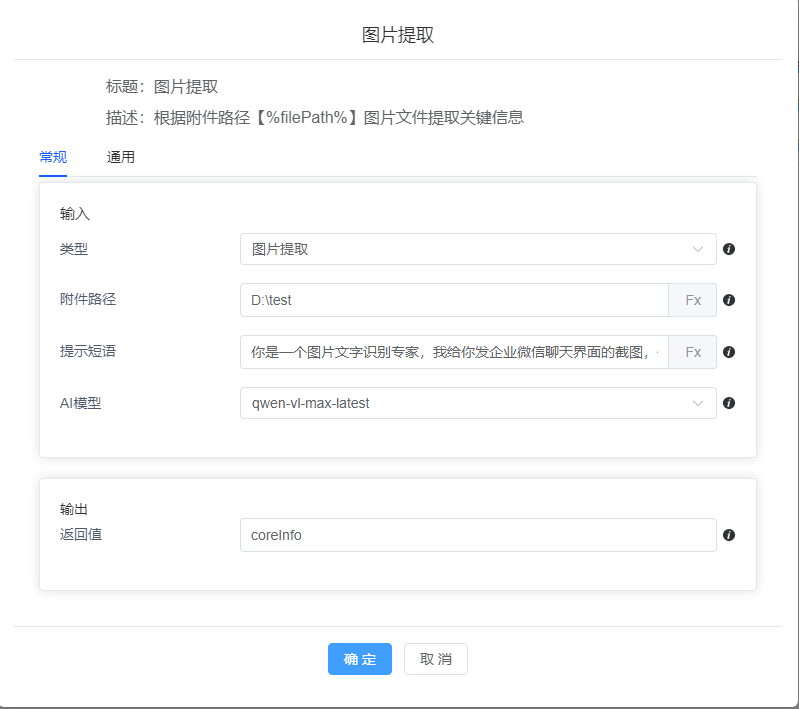Open the Fx editor for 附件路径
The width and height of the screenshot is (799, 709).
(692, 300)
